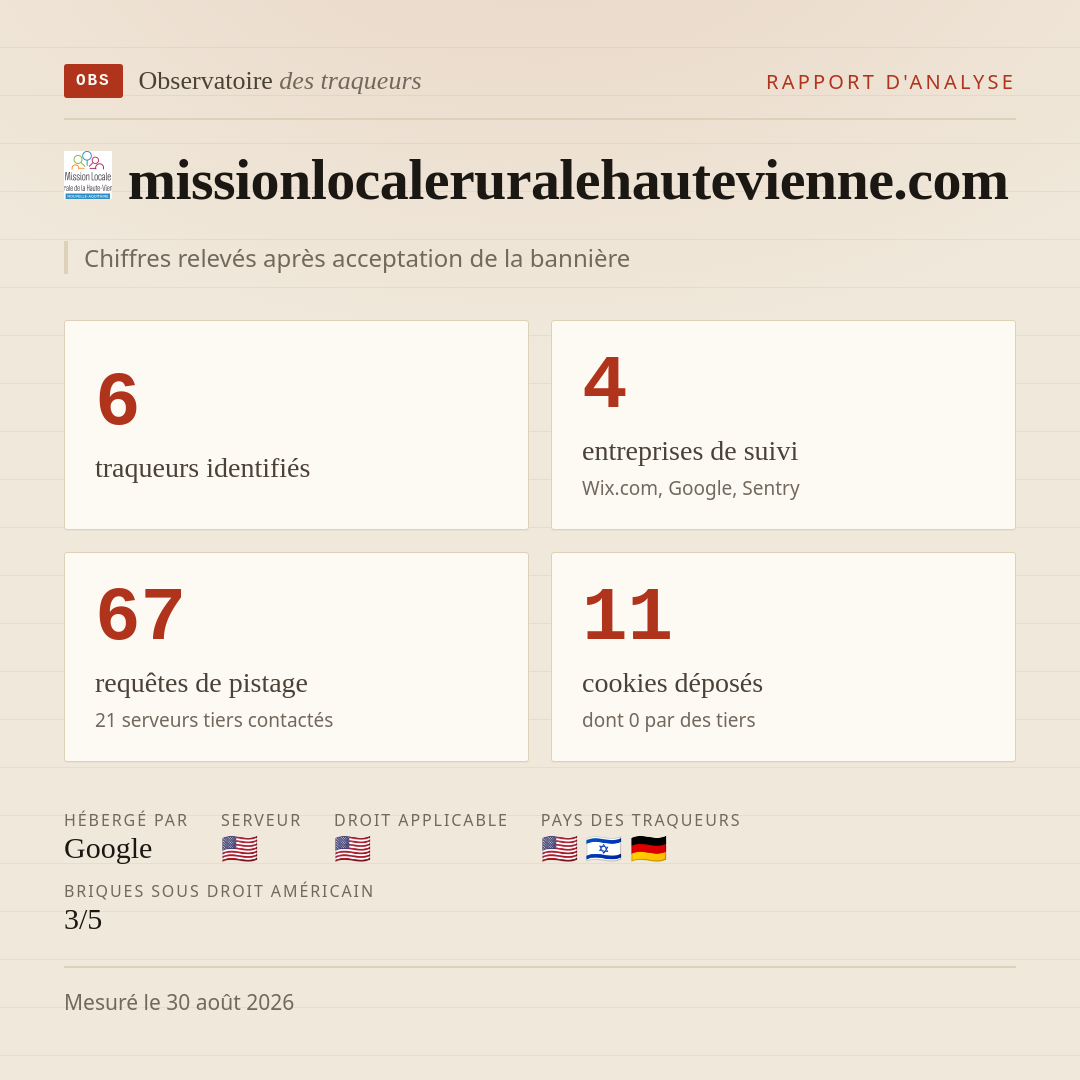
Task: Click 'Wix.com, Google, Sentry' company list
Action: pos(691,488)
